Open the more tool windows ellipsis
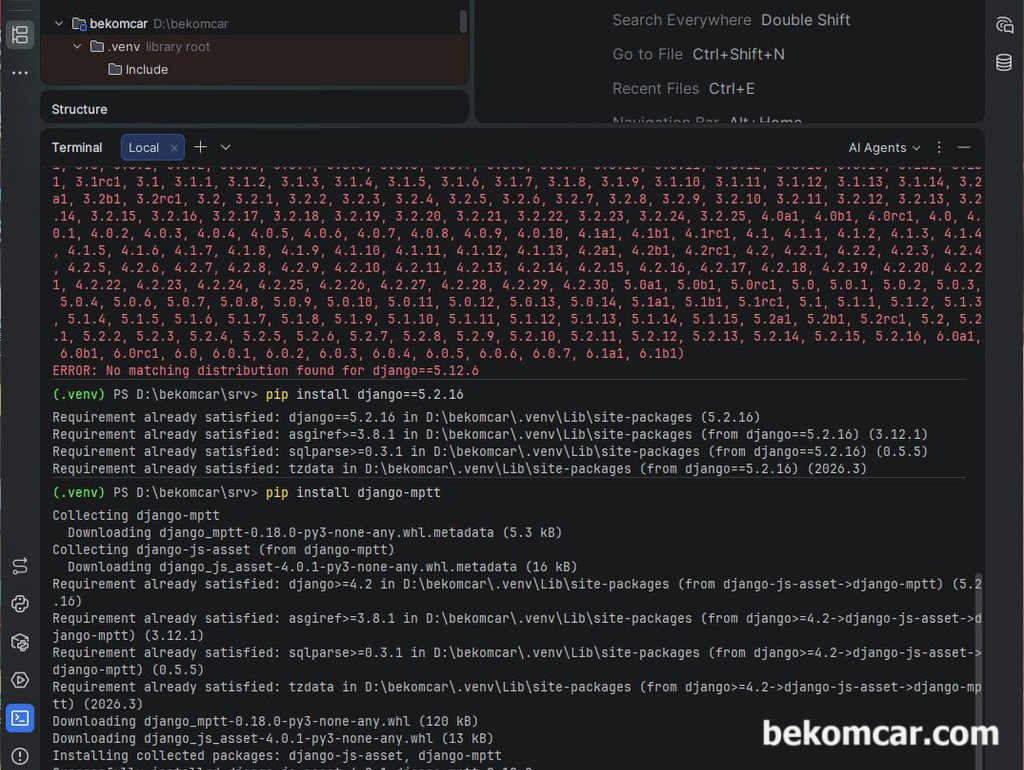Screen dimensions: 1024x770 [20, 72]
